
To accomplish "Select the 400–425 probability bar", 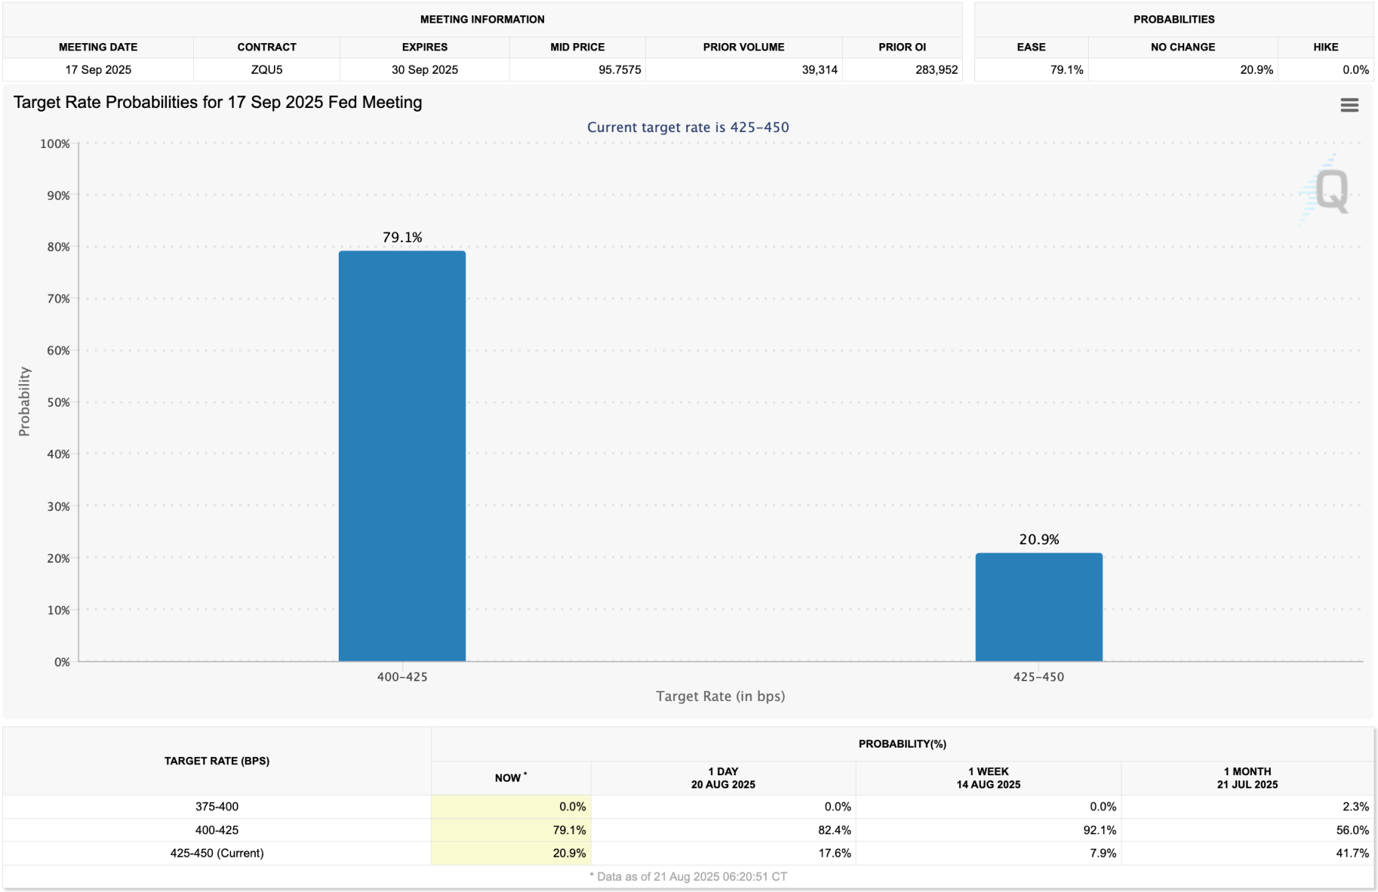I will 403,455.
